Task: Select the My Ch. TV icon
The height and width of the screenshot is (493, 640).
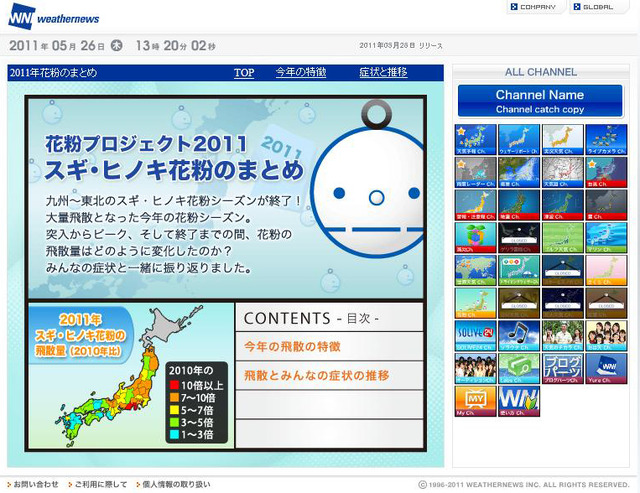Action: pyautogui.click(x=475, y=399)
